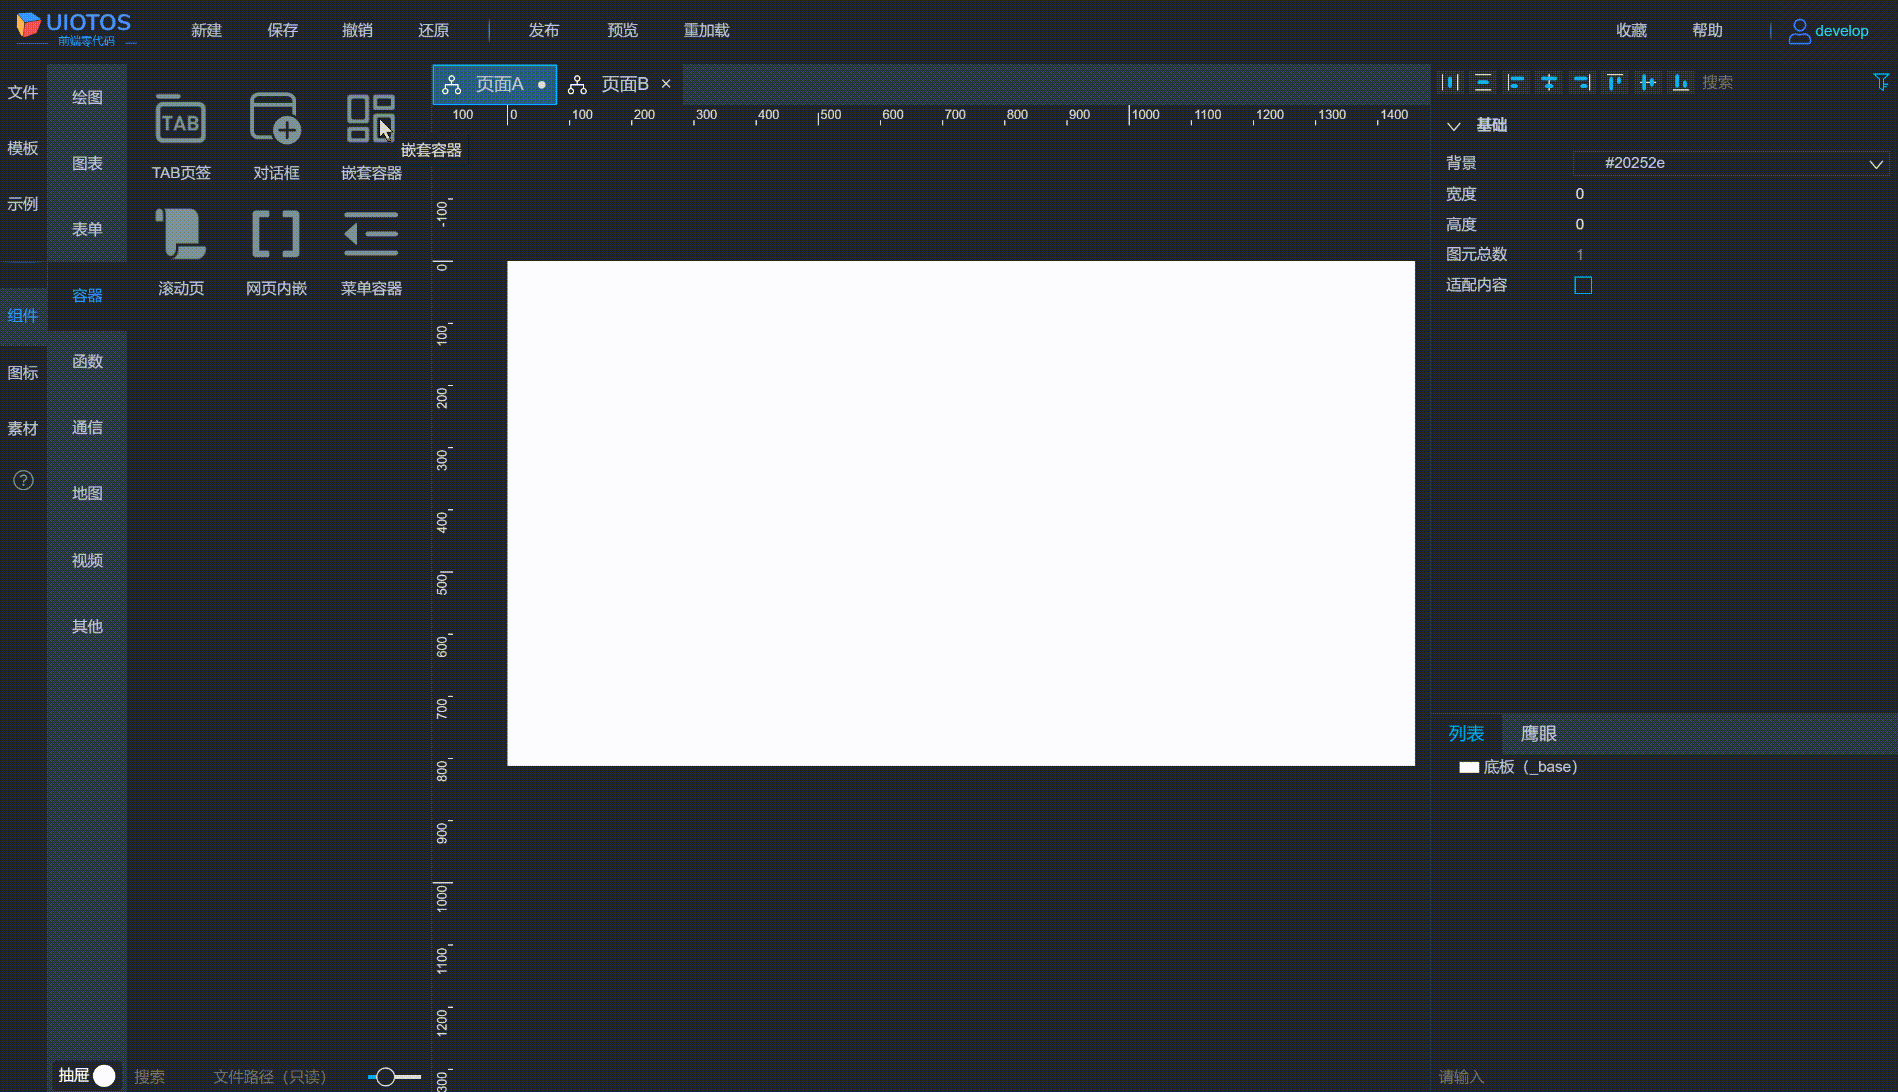Open the help question mark icon
Image resolution: width=1898 pixels, height=1092 pixels.
pos(23,480)
